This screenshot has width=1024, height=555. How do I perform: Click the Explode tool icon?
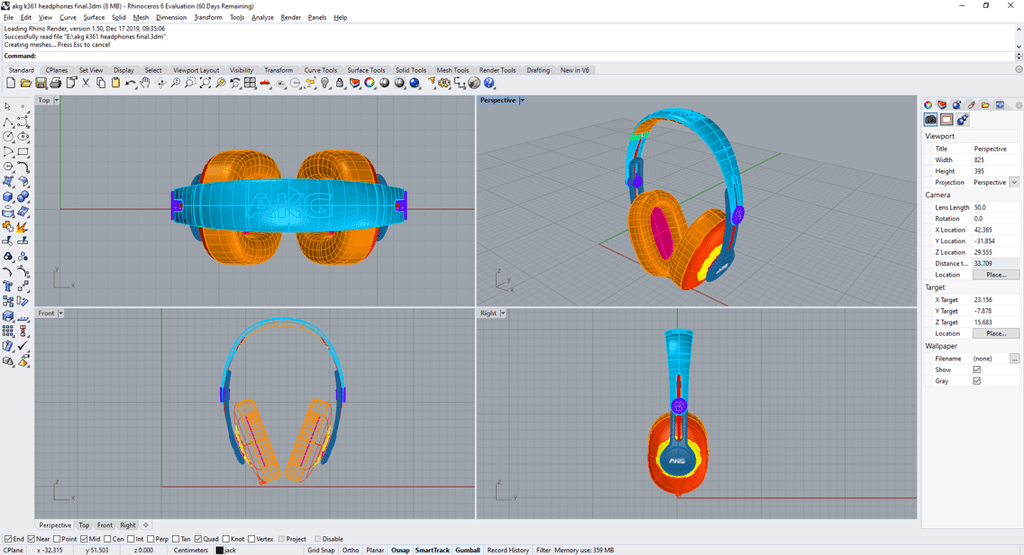click(x=23, y=227)
